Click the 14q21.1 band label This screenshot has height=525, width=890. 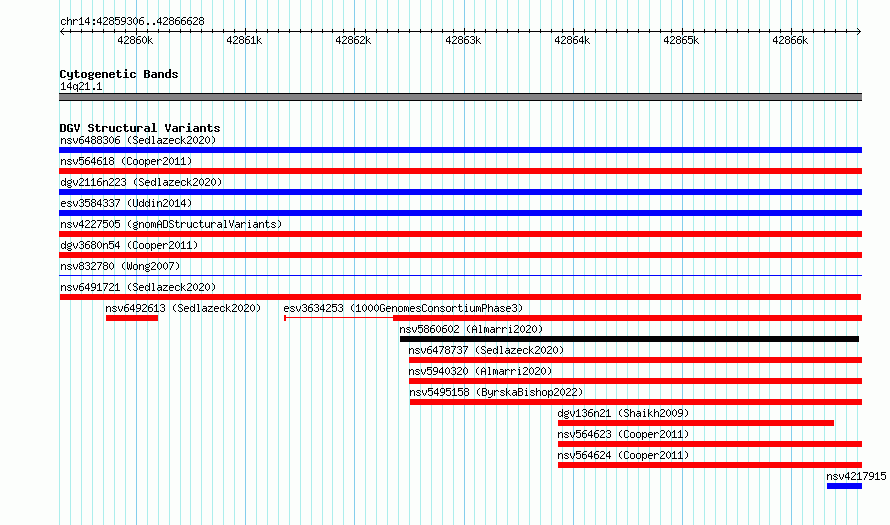(81, 86)
